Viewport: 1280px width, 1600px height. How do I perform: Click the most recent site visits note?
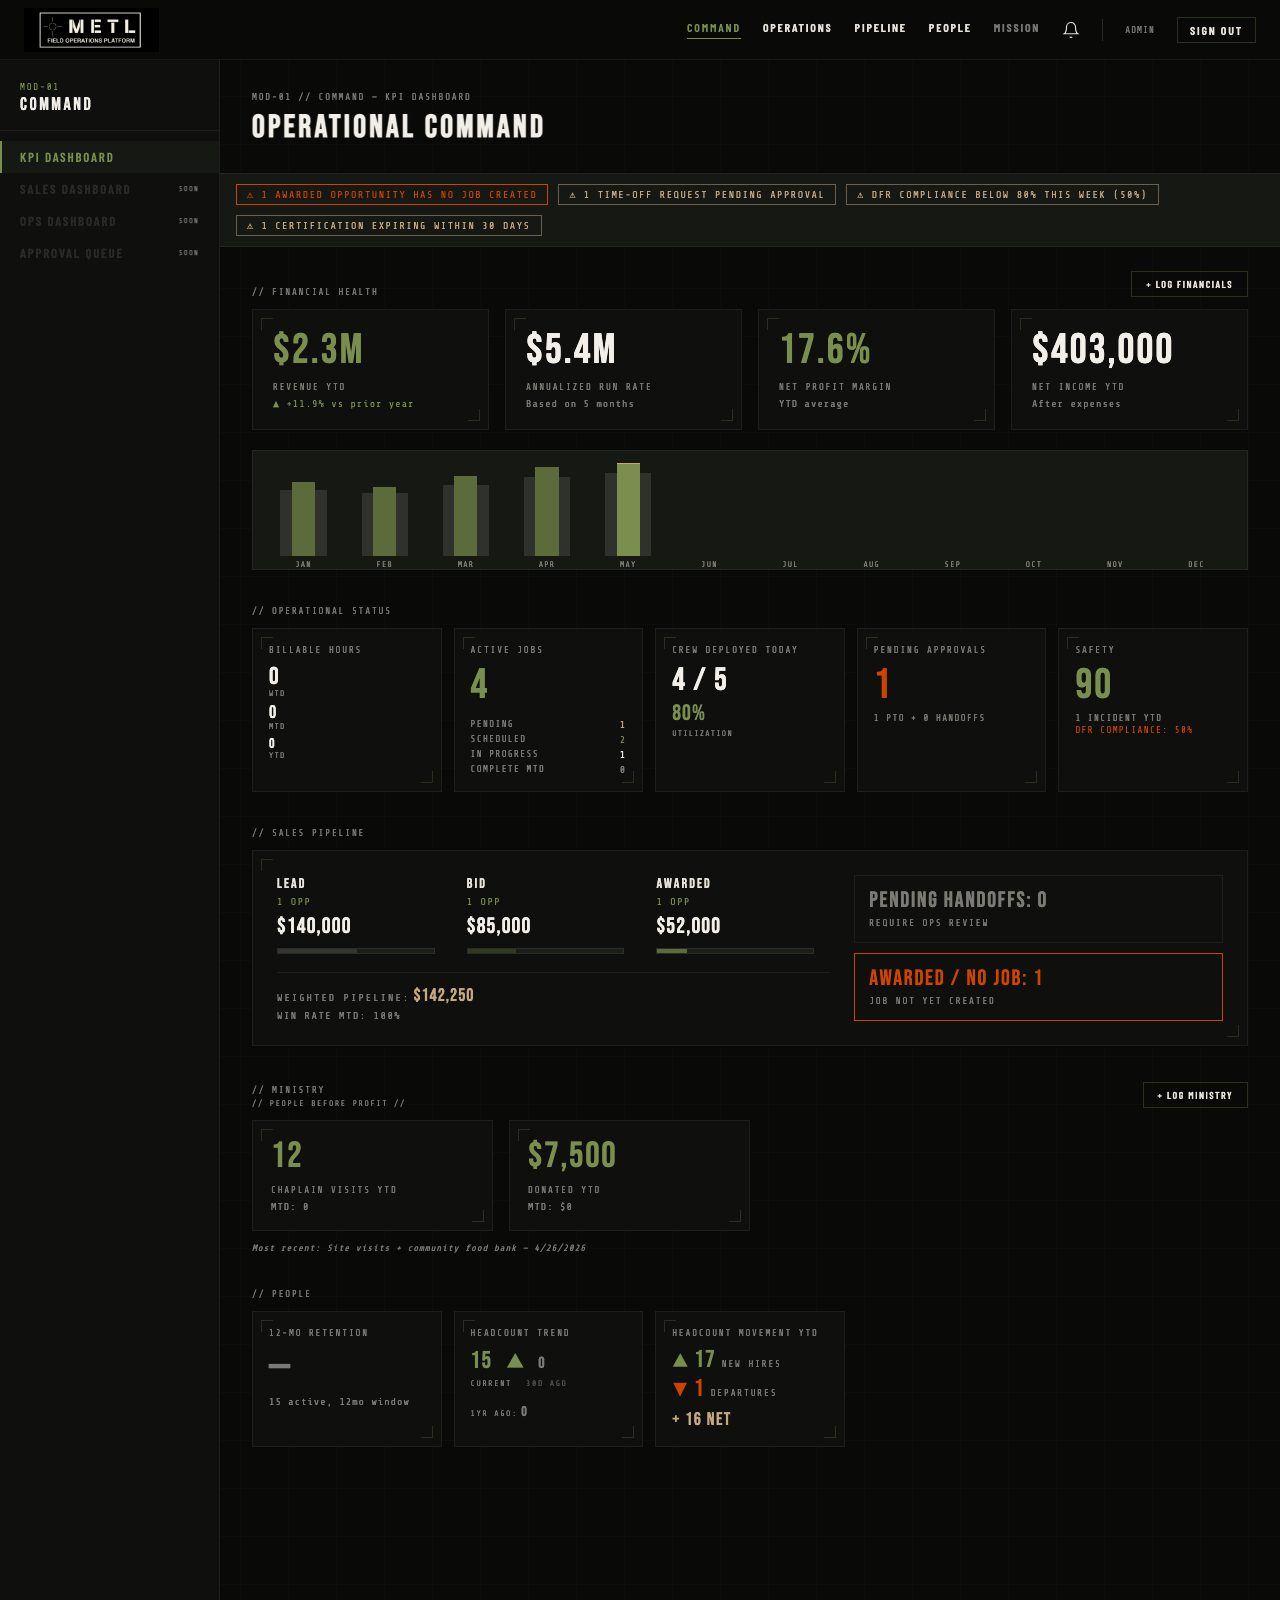419,1248
